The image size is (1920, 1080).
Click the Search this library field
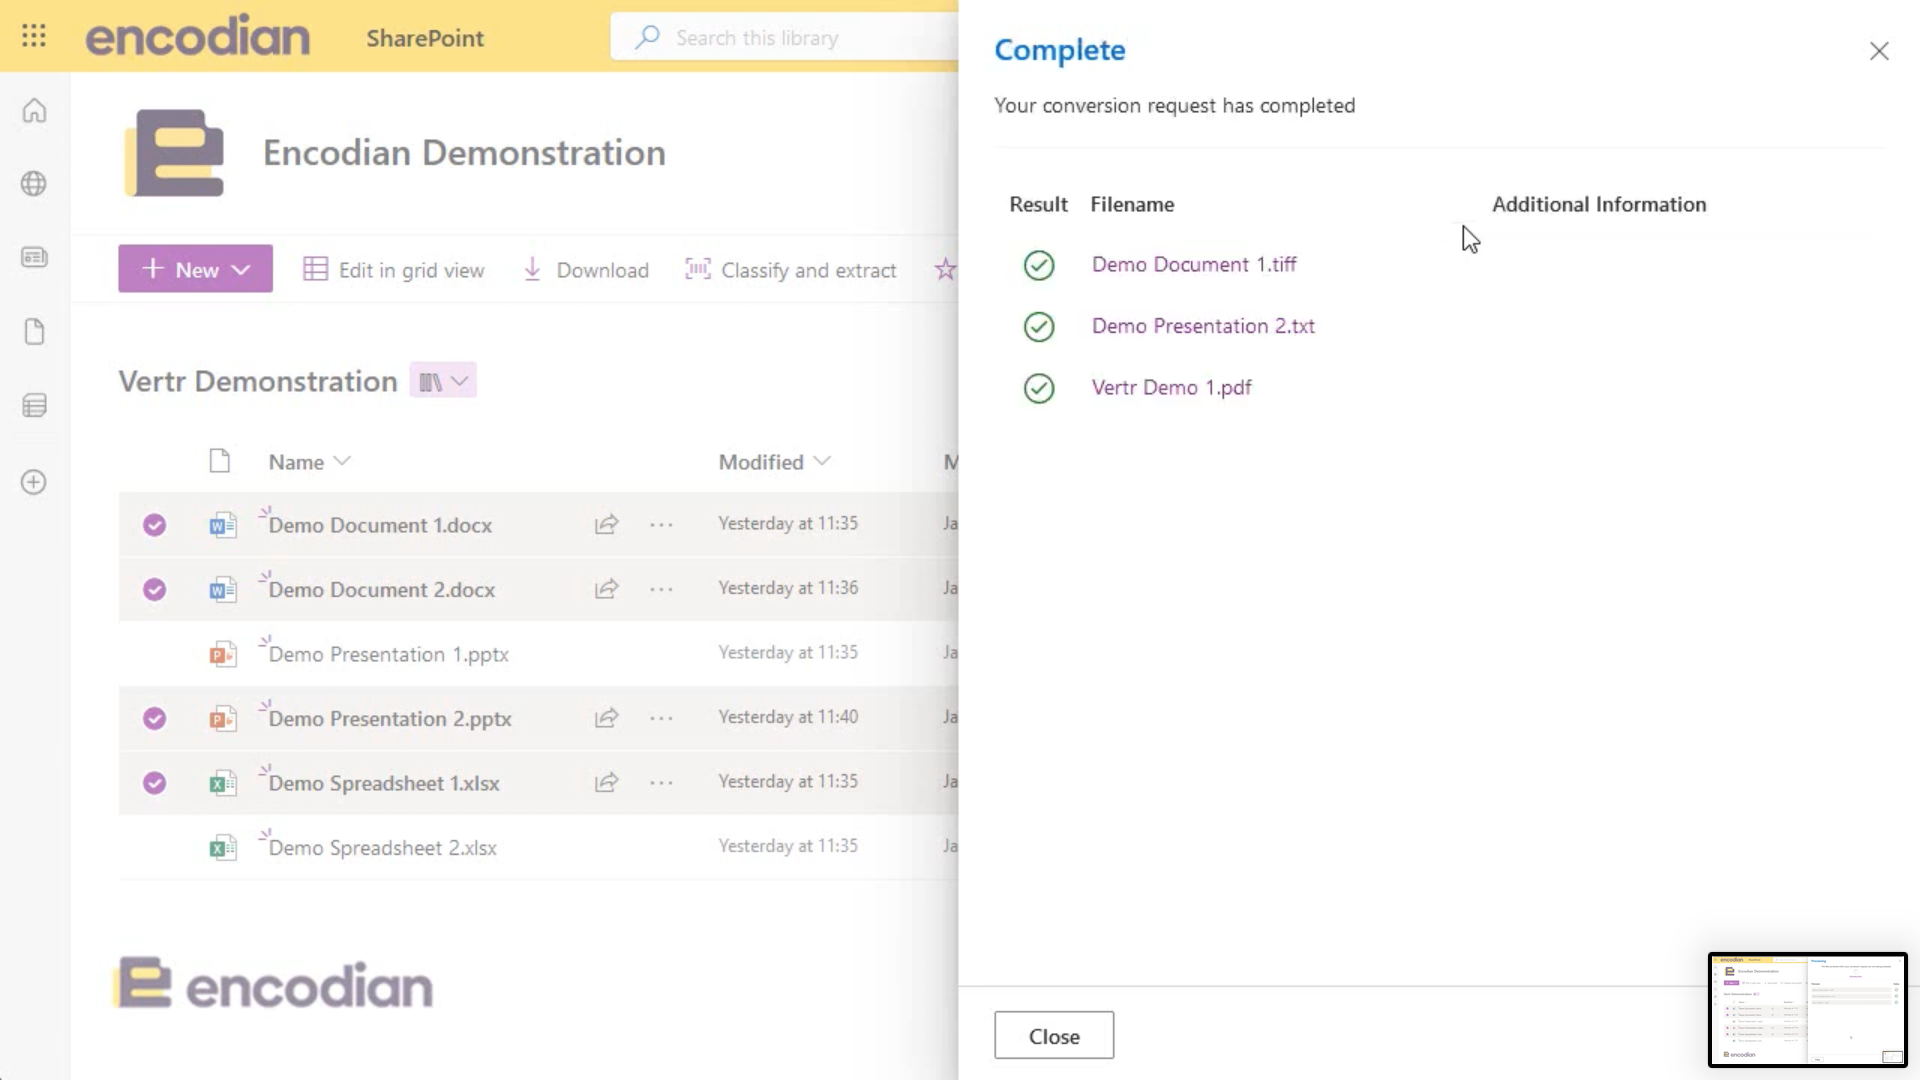[x=784, y=37]
